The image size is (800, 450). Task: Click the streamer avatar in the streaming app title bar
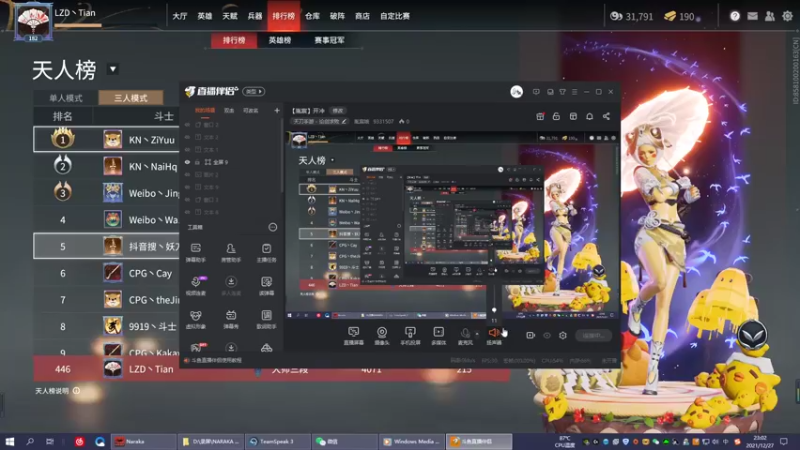click(x=516, y=92)
